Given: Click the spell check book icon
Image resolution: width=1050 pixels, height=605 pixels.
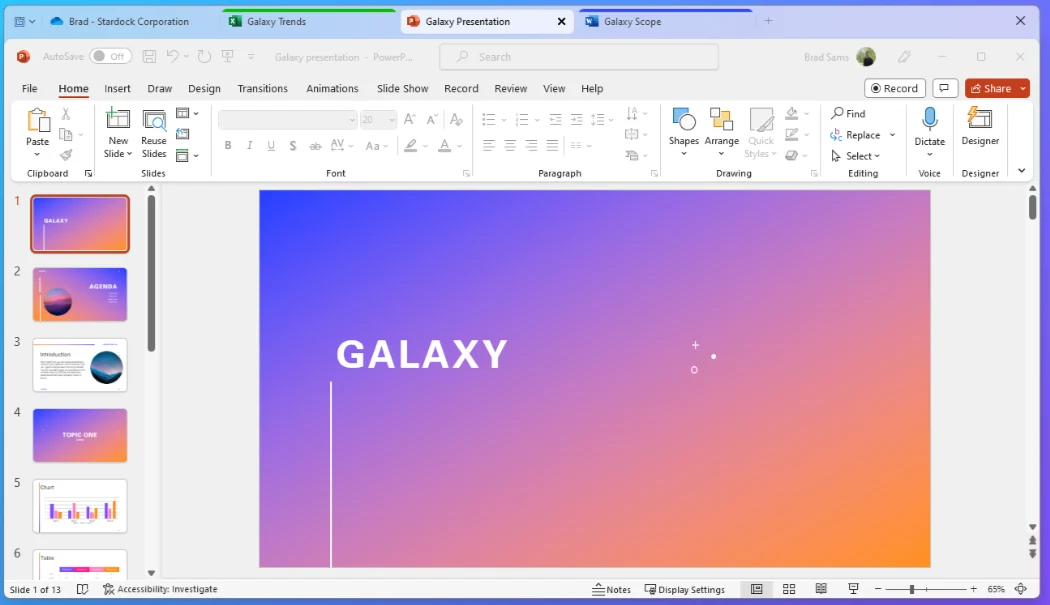Looking at the screenshot, I should click(x=82, y=589).
